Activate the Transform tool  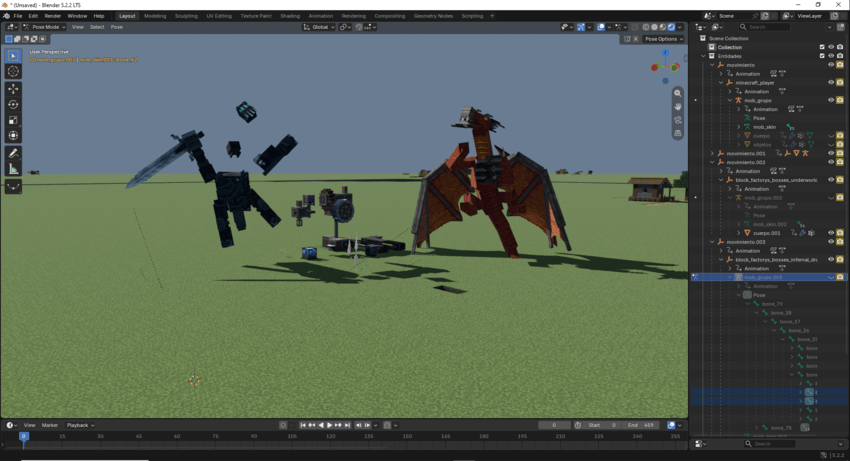(x=13, y=136)
